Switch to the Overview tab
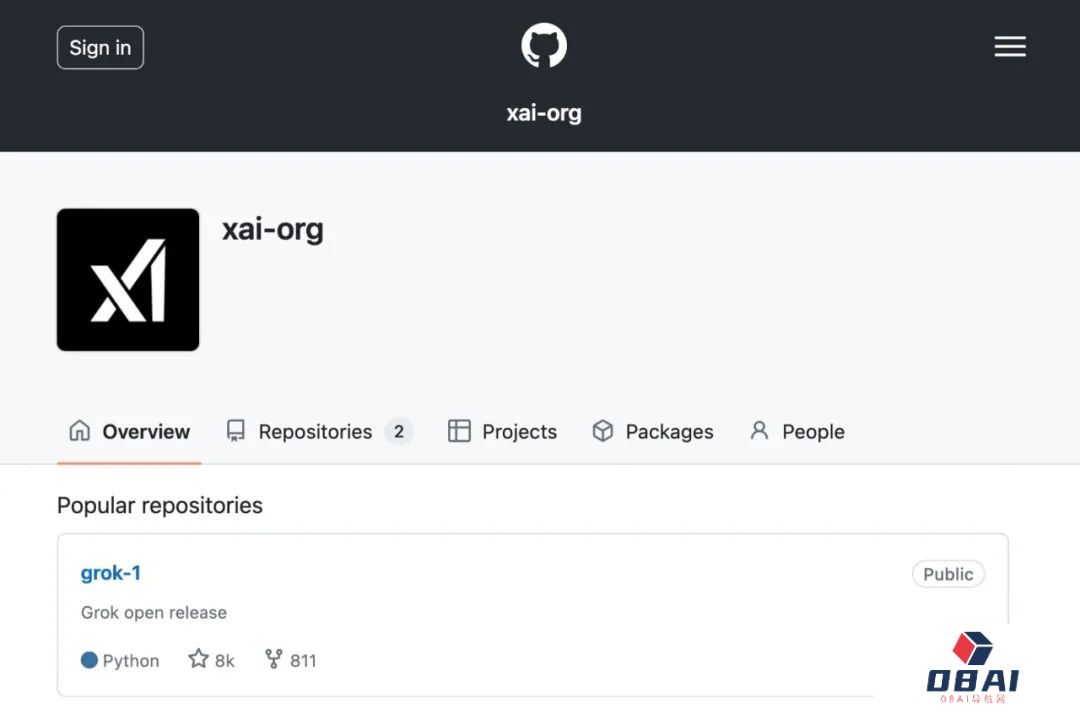This screenshot has height=714, width=1080. (146, 432)
